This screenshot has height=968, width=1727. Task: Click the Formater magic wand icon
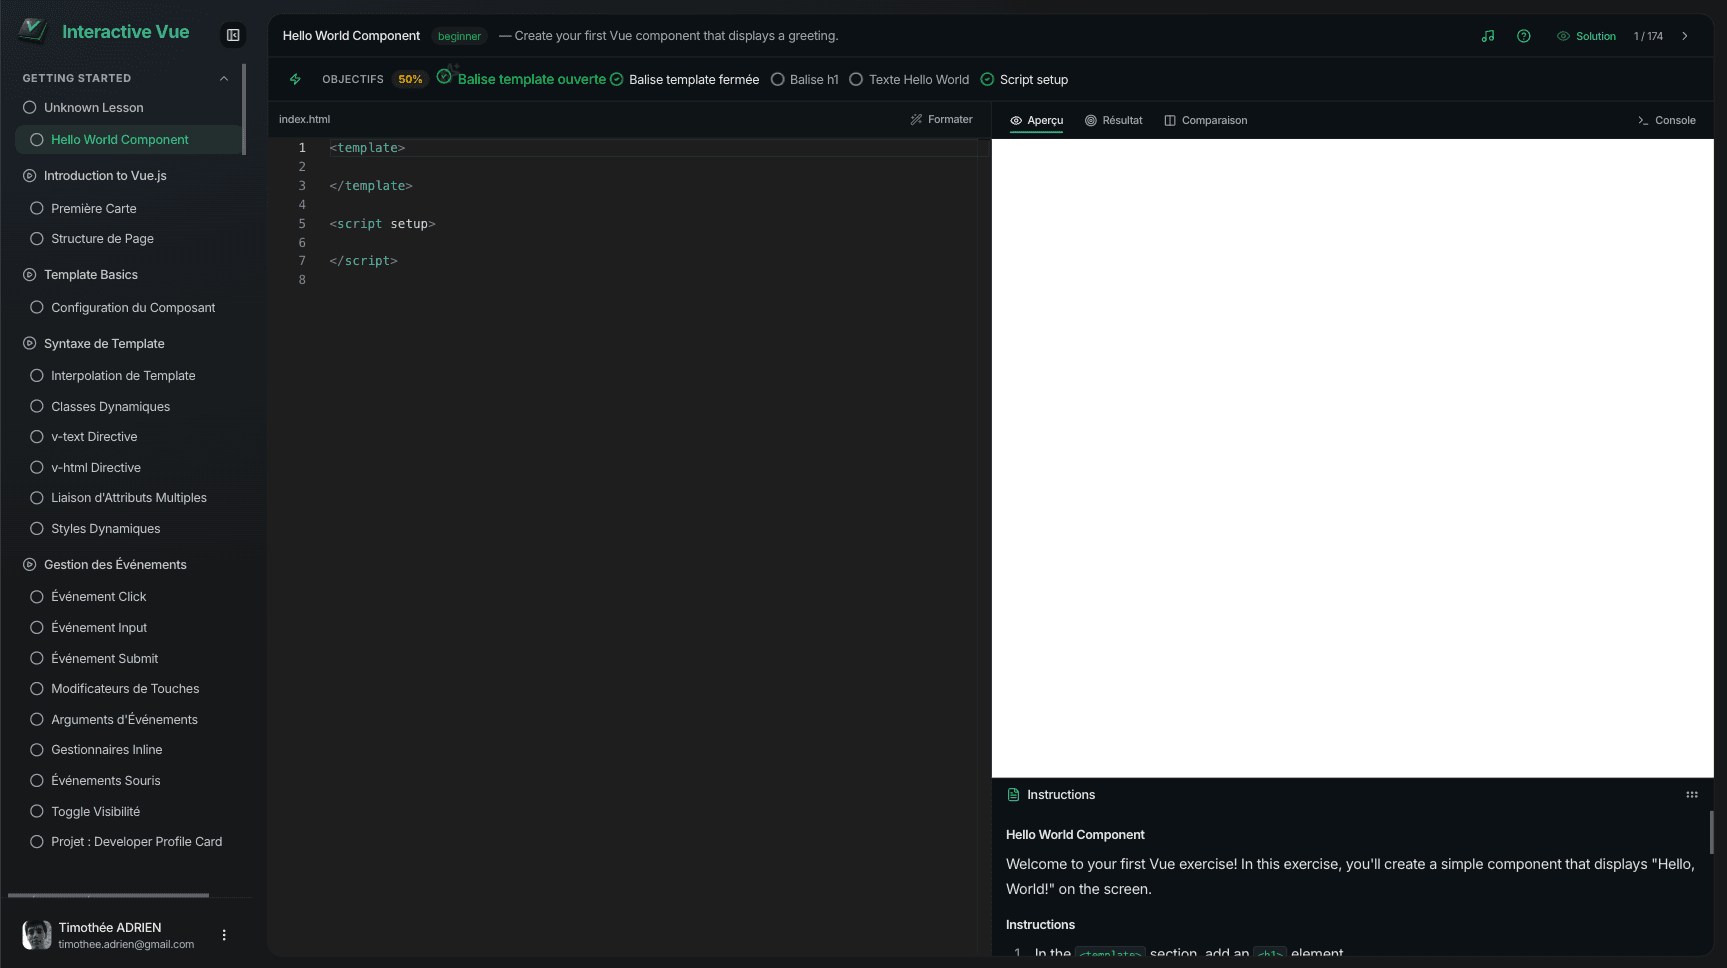coord(917,119)
